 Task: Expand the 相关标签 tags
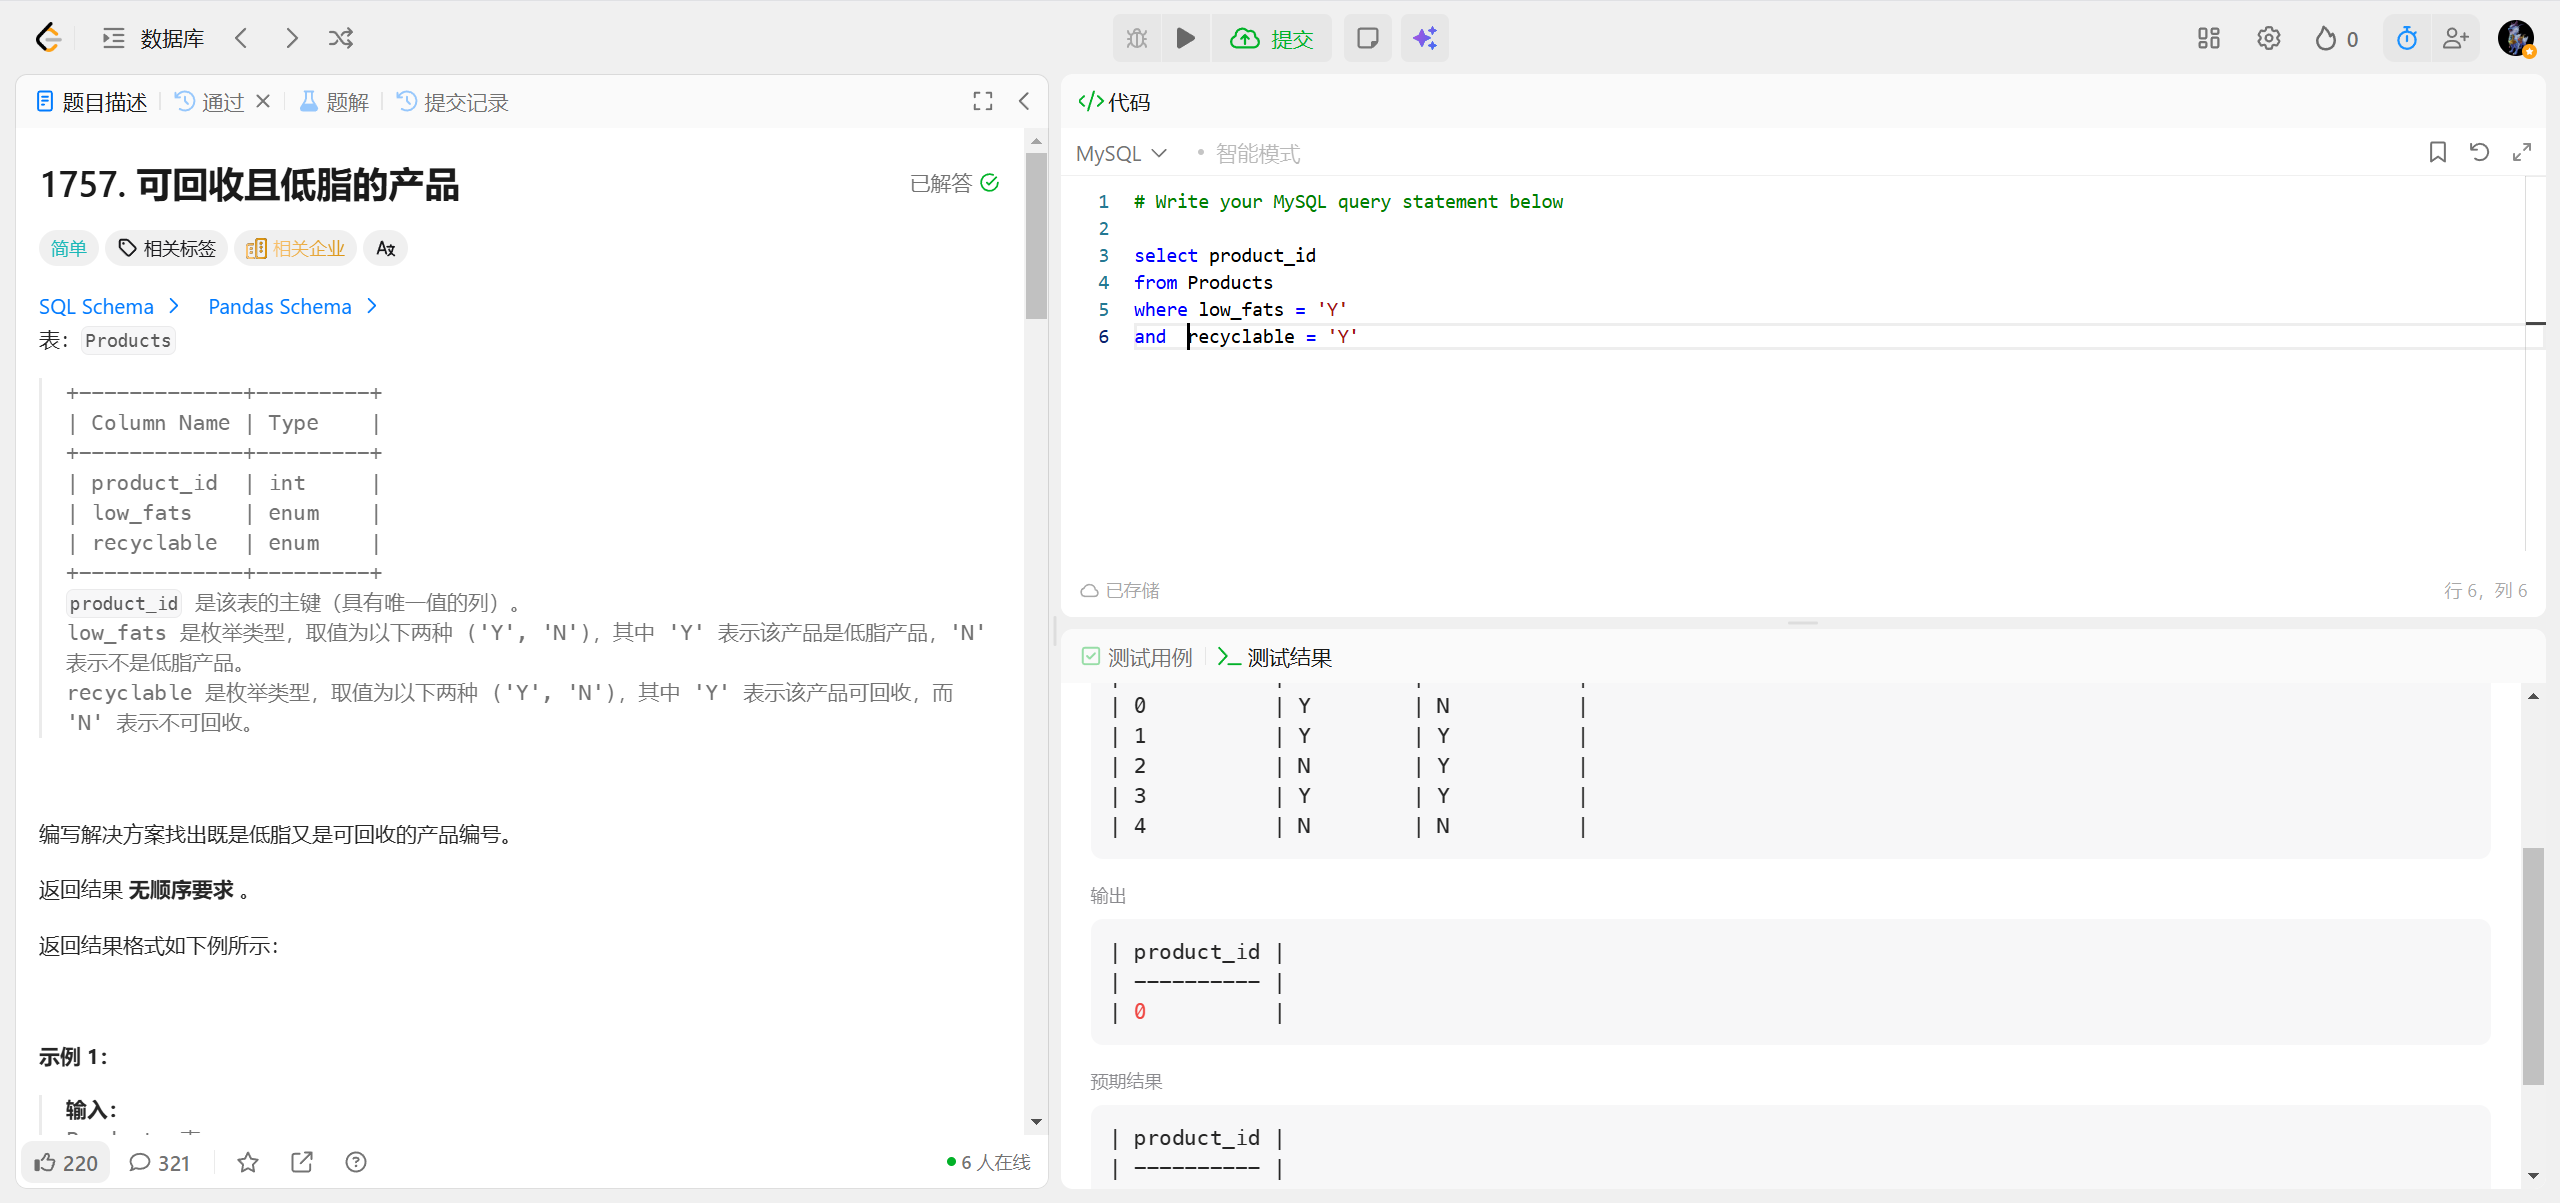coord(167,248)
